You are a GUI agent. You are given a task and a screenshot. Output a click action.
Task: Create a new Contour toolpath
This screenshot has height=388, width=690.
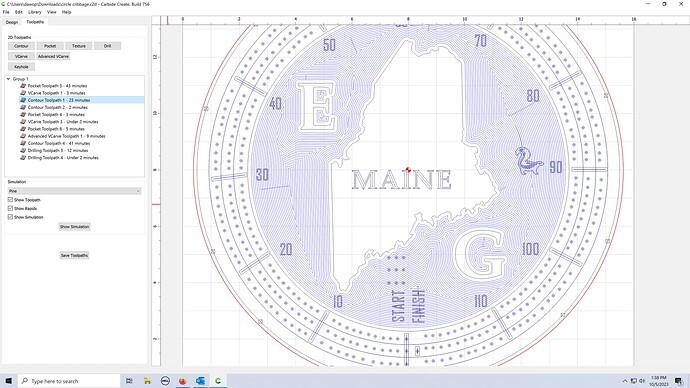tap(21, 46)
